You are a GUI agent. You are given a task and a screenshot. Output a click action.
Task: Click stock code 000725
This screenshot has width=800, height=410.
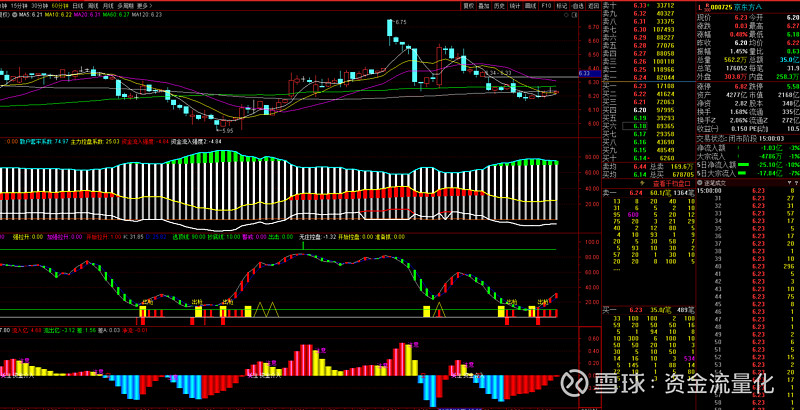click(x=721, y=8)
